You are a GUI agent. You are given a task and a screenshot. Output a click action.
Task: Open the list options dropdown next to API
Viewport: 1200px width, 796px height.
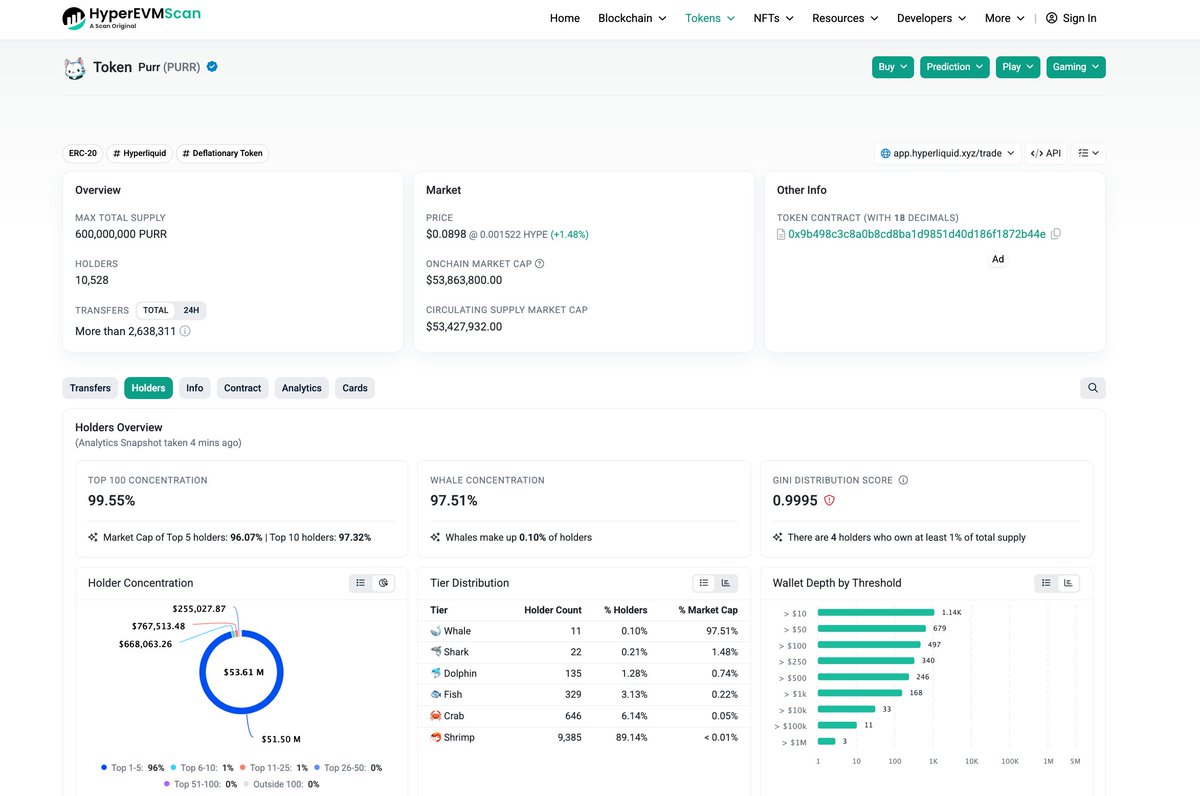pyautogui.click(x=1088, y=153)
